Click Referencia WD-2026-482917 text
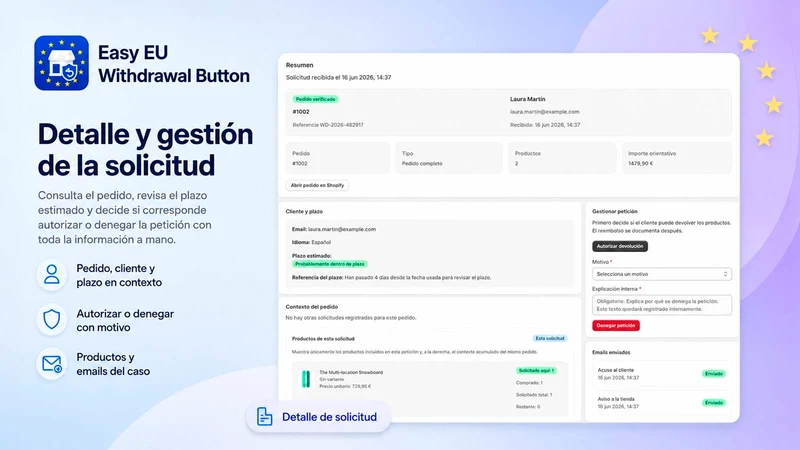 328,124
